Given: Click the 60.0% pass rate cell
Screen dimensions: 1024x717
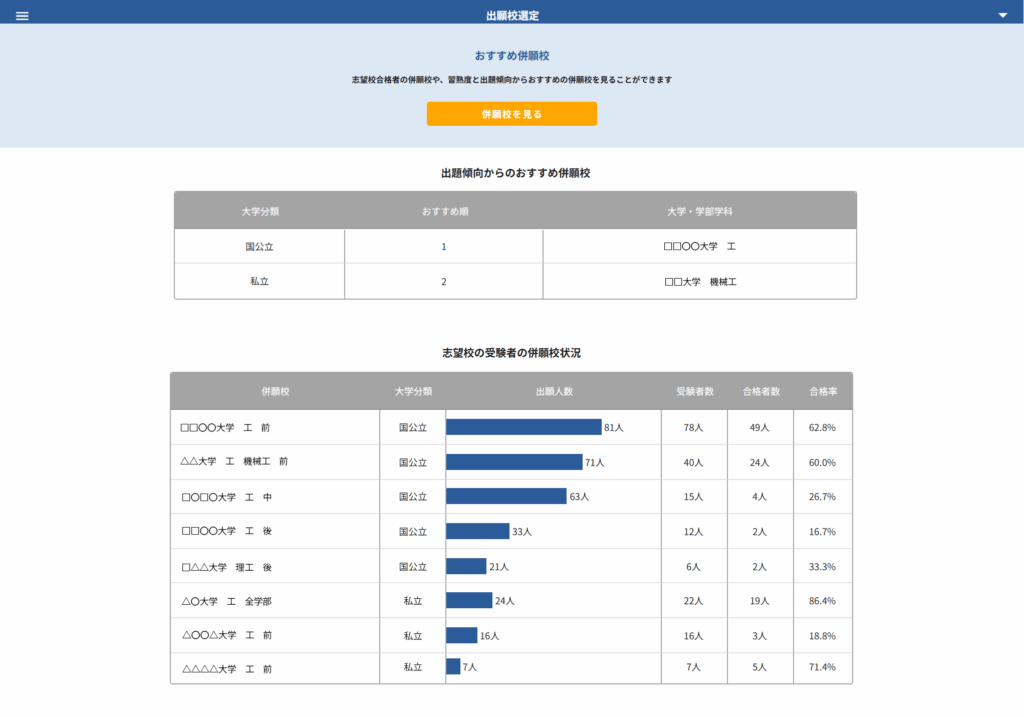Looking at the screenshot, I should pyautogui.click(x=822, y=462).
